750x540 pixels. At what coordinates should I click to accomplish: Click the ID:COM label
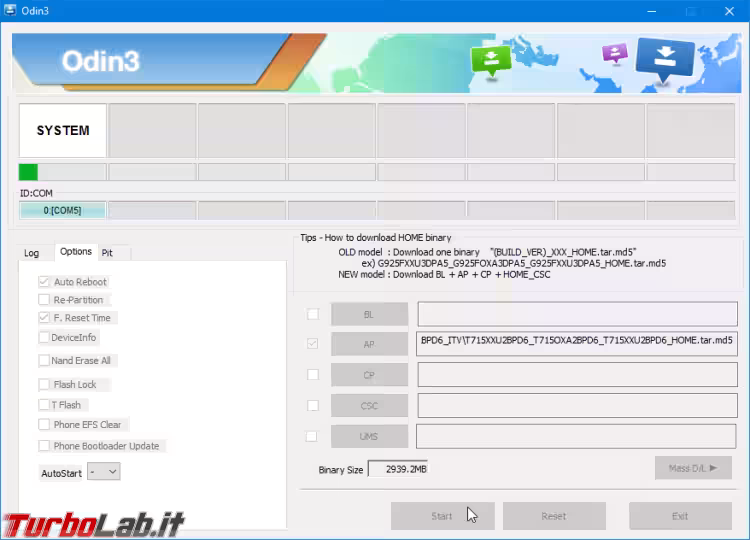coord(36,193)
